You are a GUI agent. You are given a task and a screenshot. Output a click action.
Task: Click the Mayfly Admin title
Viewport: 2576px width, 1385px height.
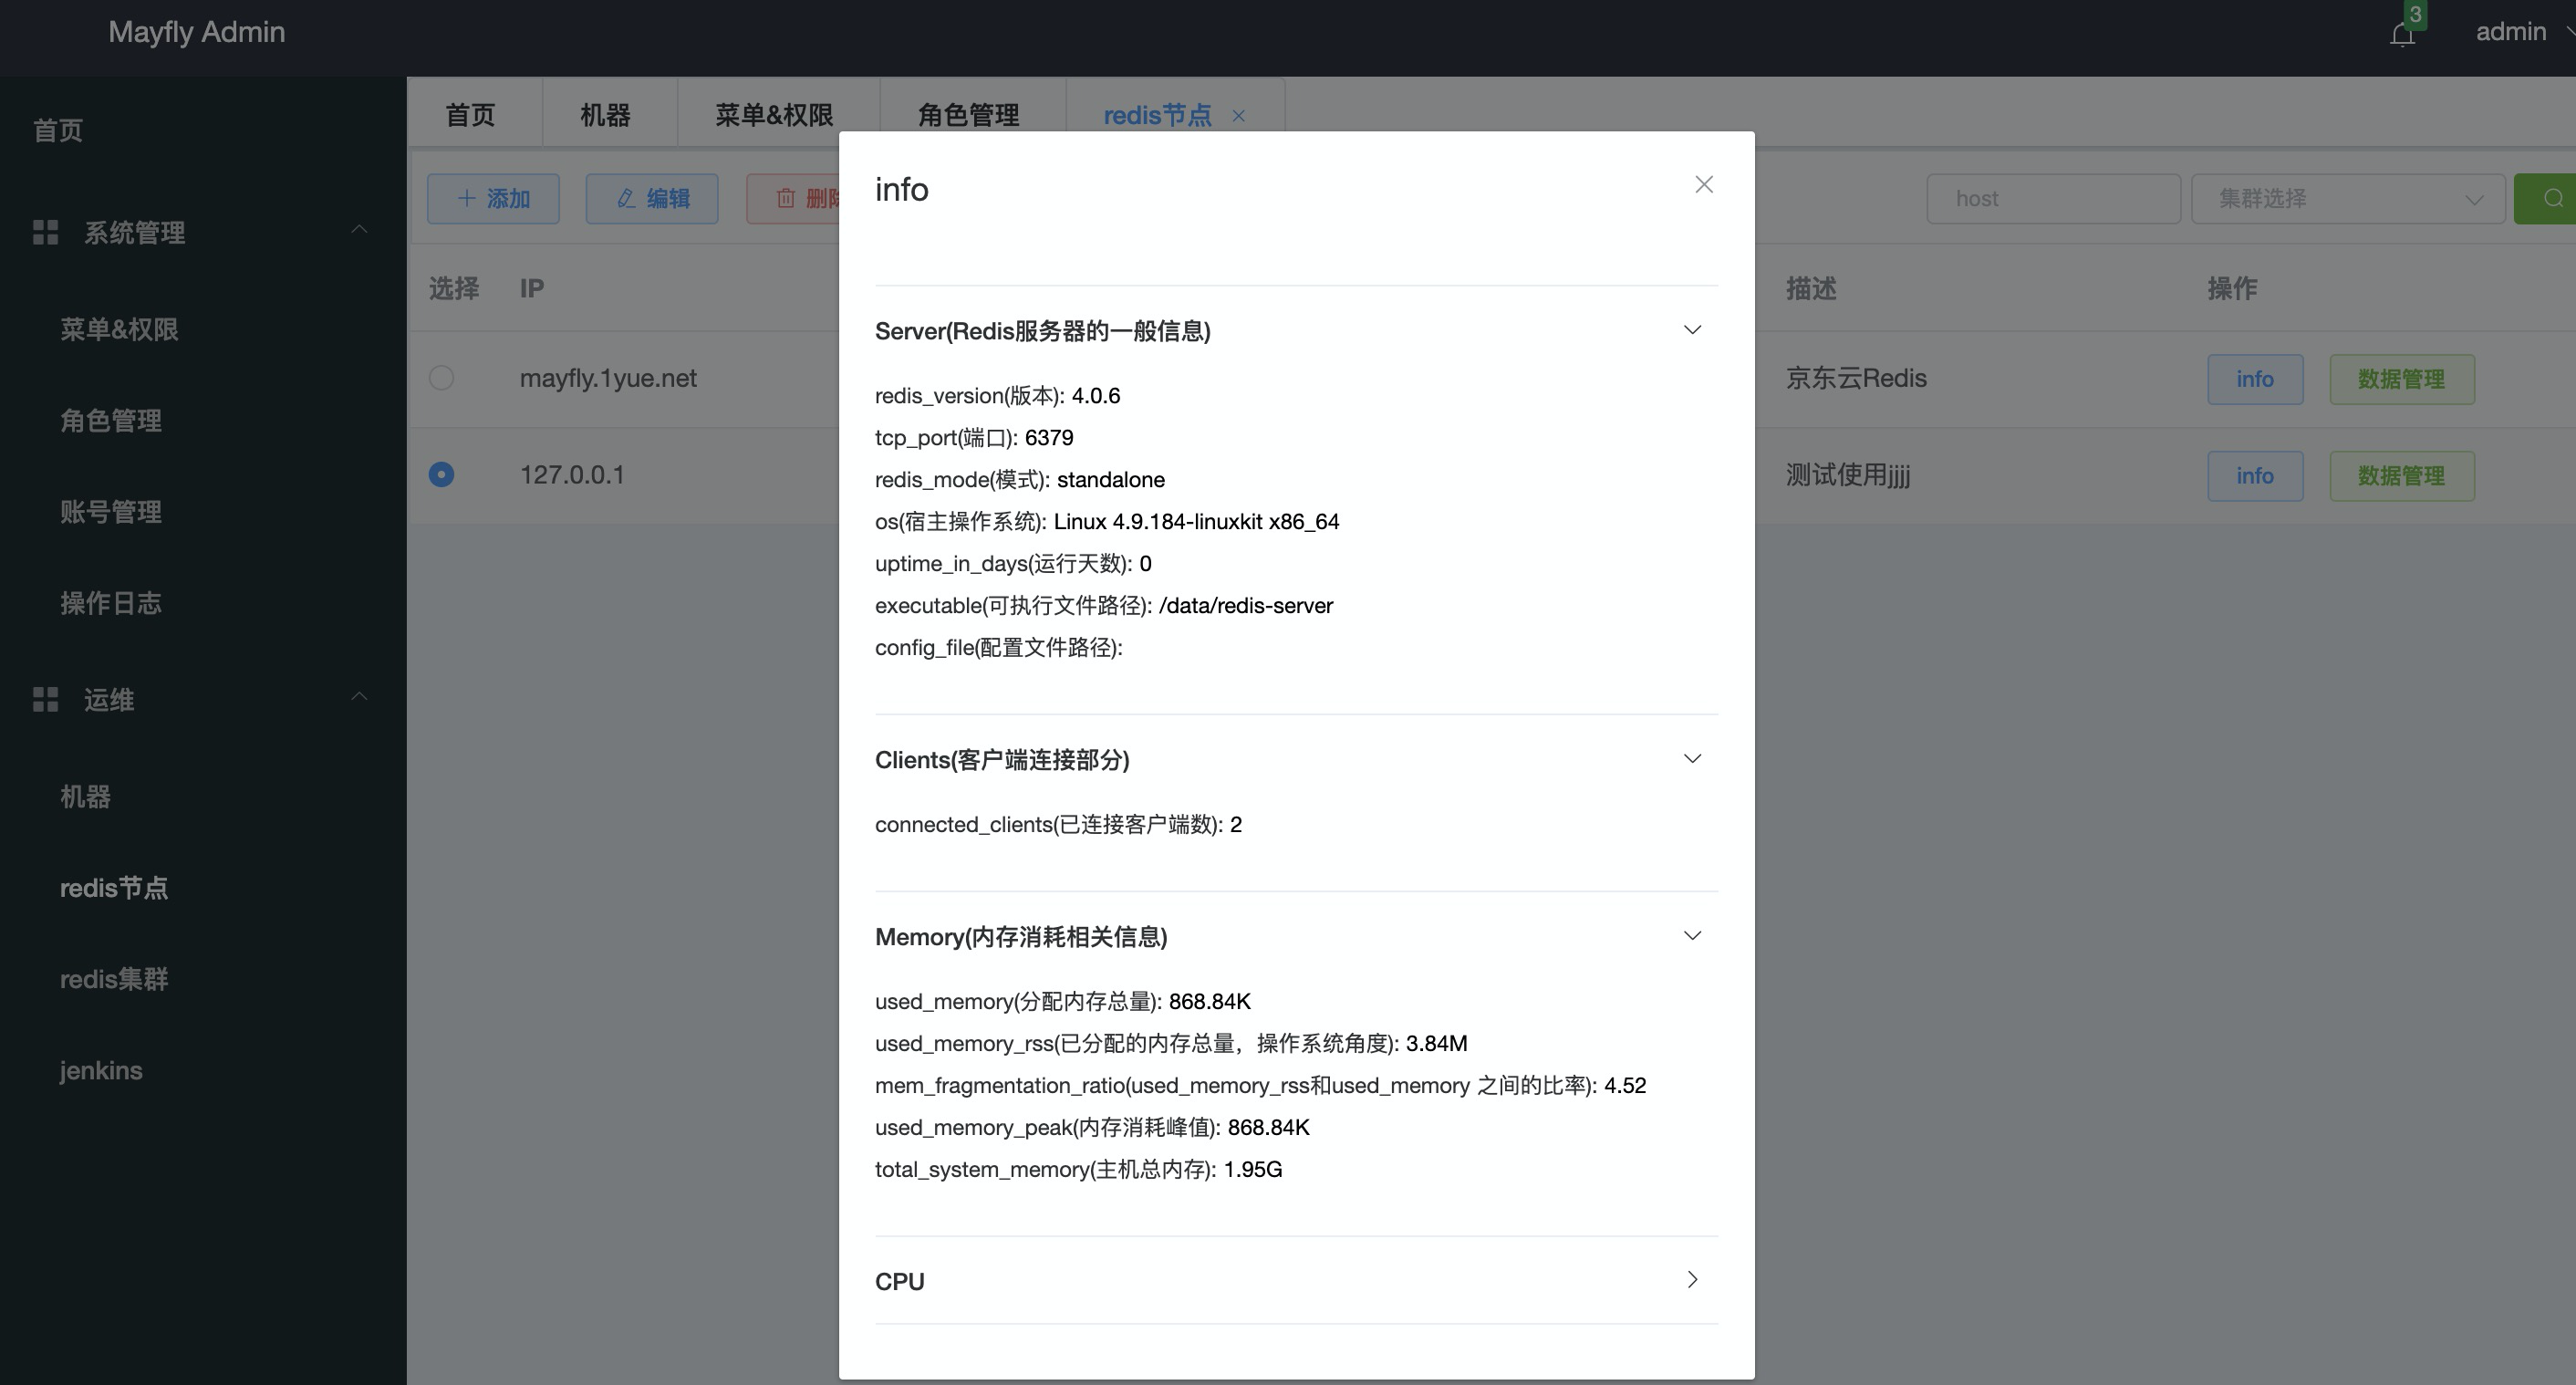pyautogui.click(x=196, y=32)
